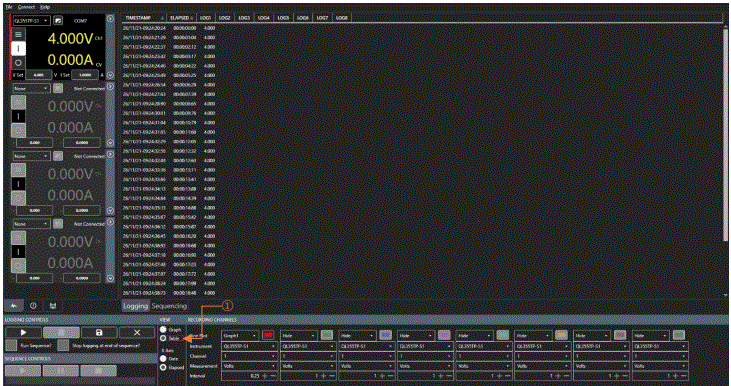
Task: Decrease last channel interval with minus
Action: click(x=683, y=375)
